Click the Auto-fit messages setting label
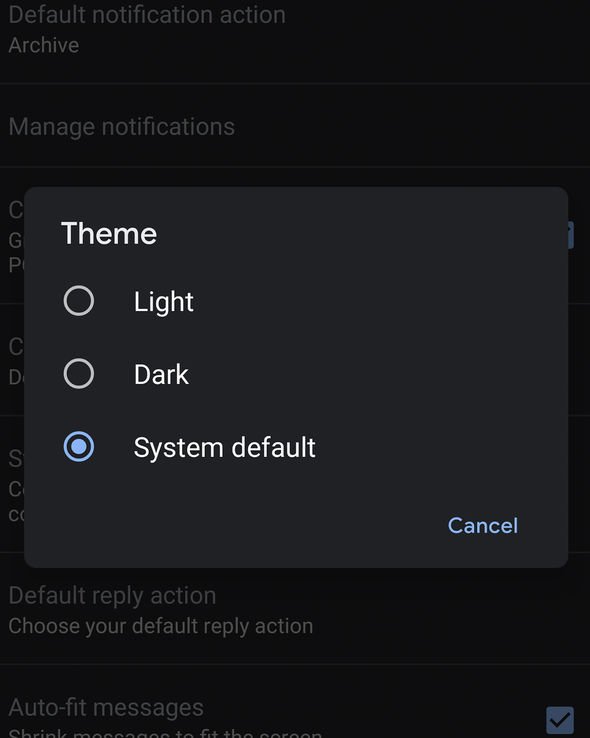This screenshot has width=590, height=738. 106,707
